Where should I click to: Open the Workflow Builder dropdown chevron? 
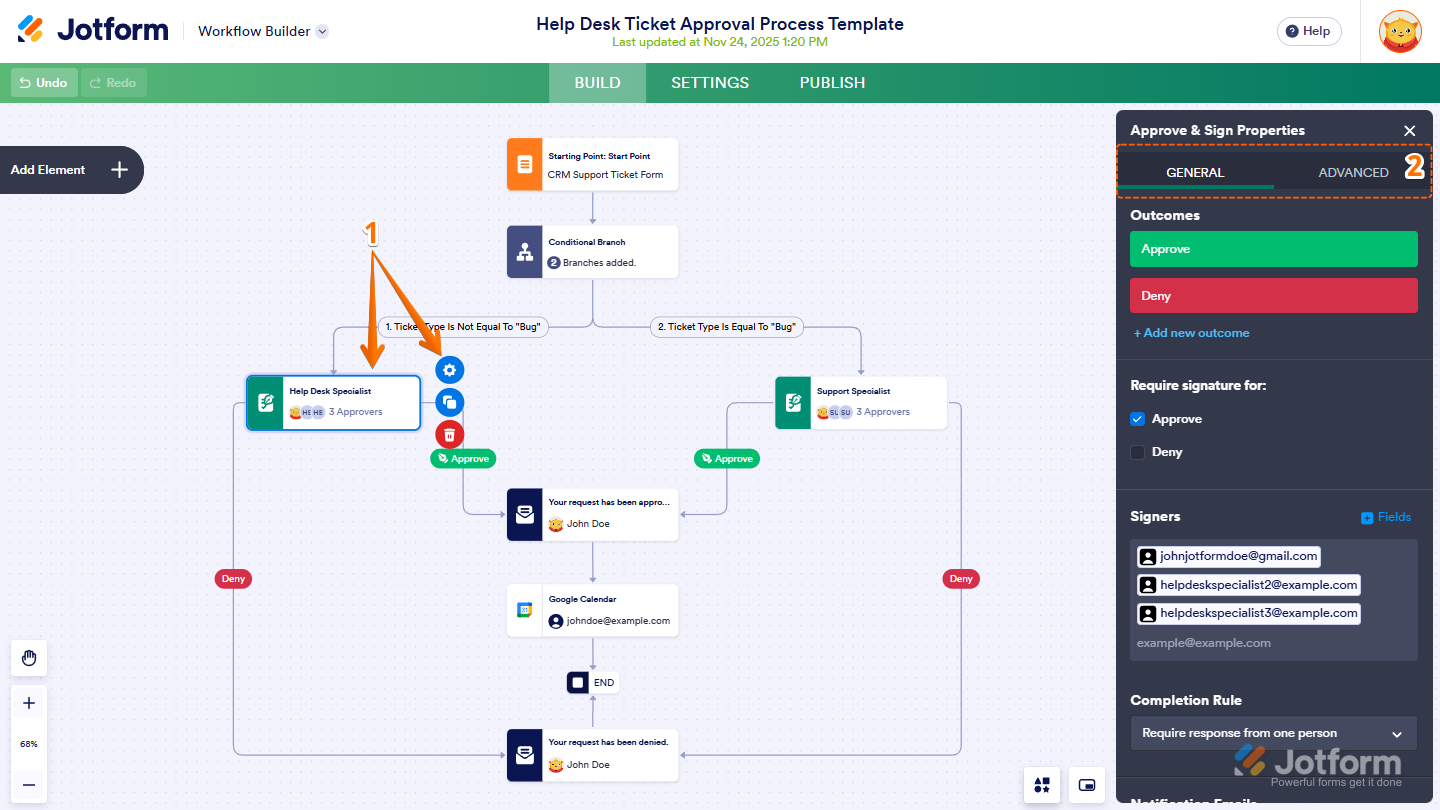point(322,31)
